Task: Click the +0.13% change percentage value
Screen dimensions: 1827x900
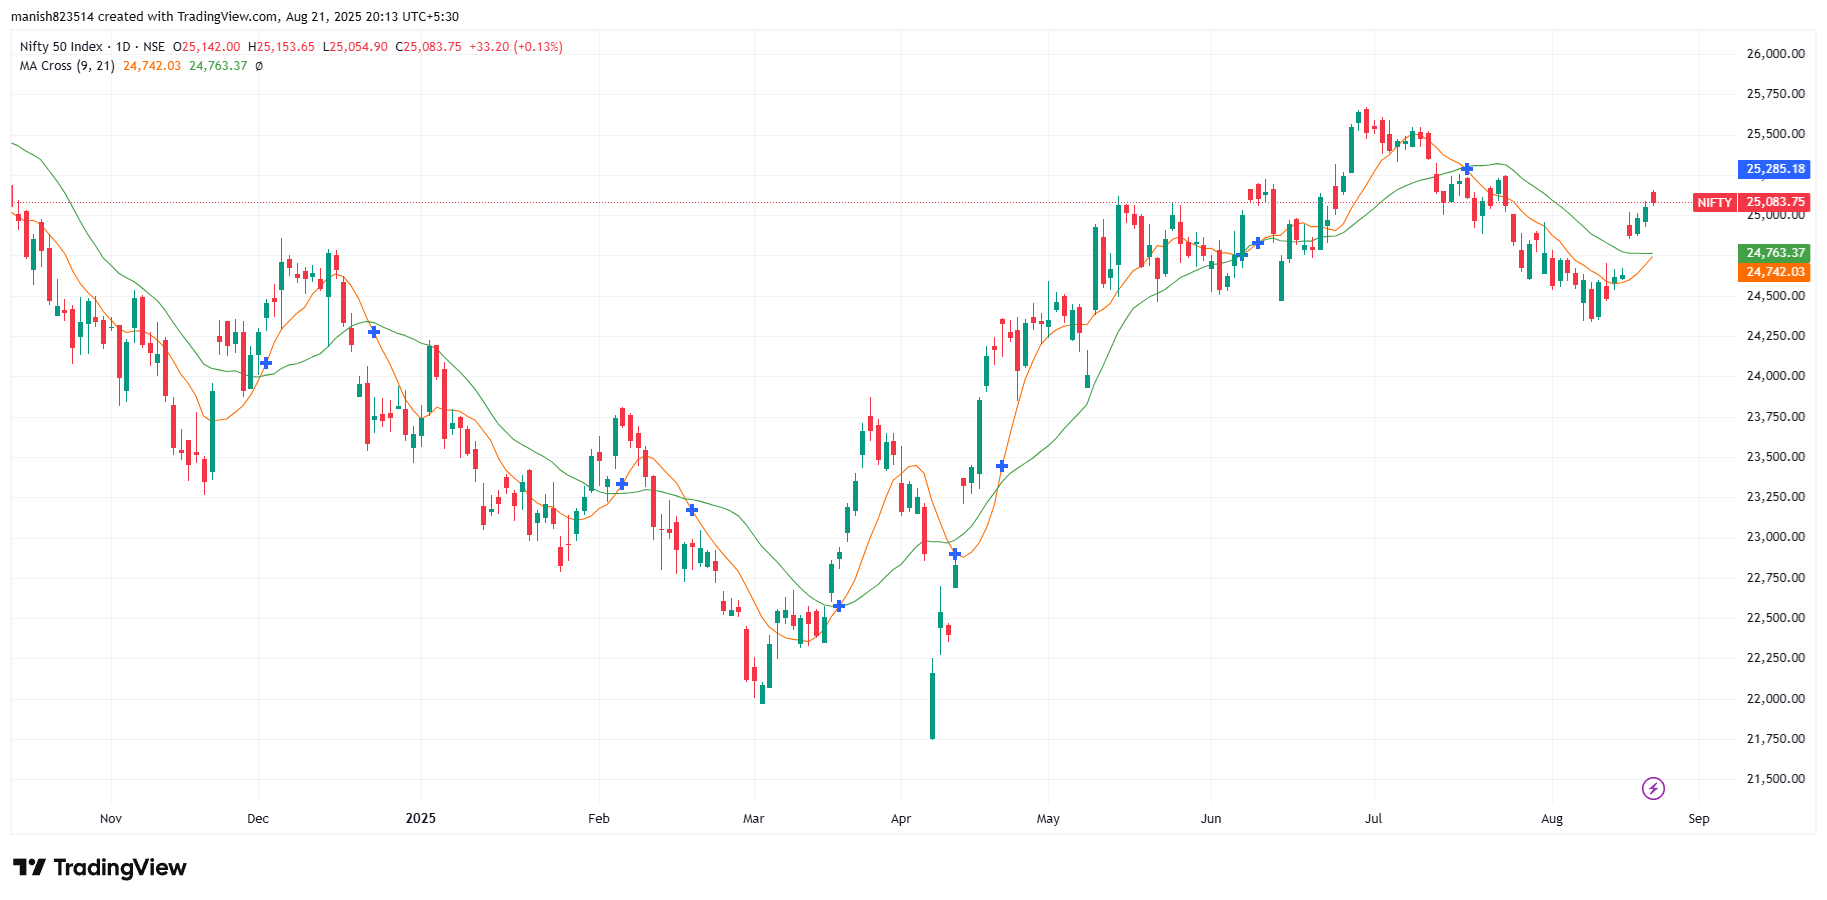Action: click(x=537, y=46)
